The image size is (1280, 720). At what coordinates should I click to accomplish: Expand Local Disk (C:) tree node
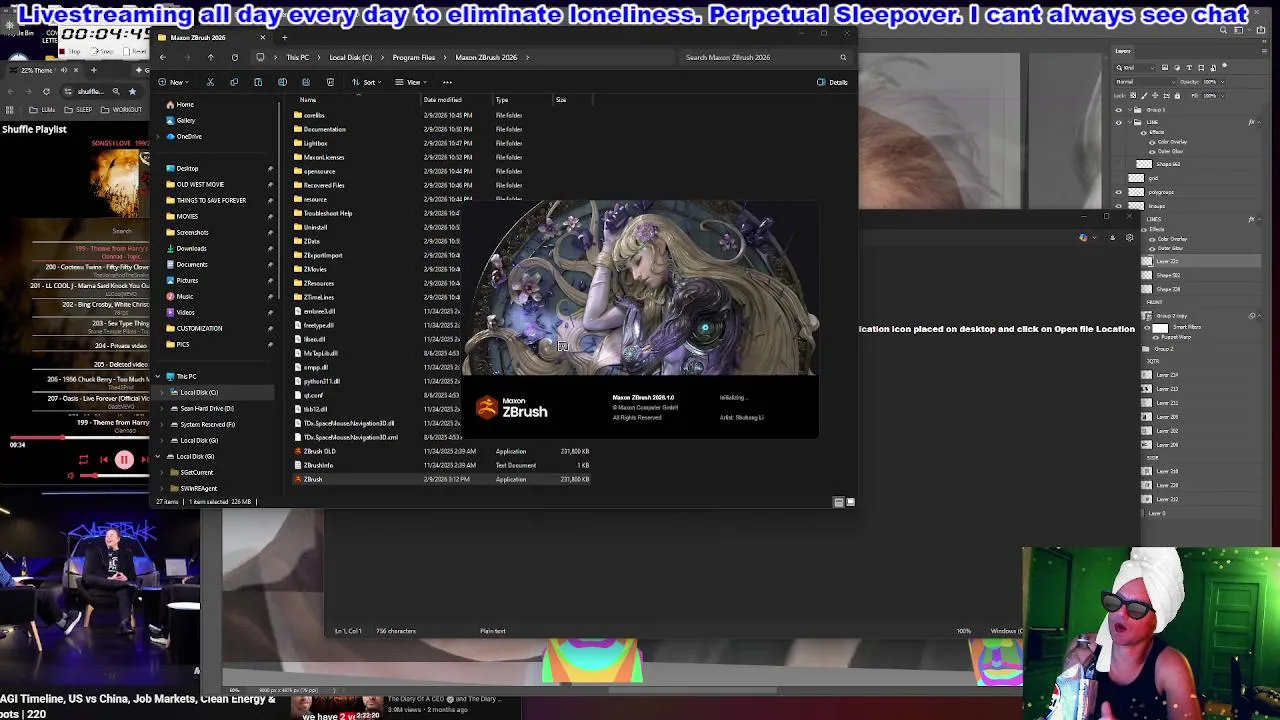(162, 392)
